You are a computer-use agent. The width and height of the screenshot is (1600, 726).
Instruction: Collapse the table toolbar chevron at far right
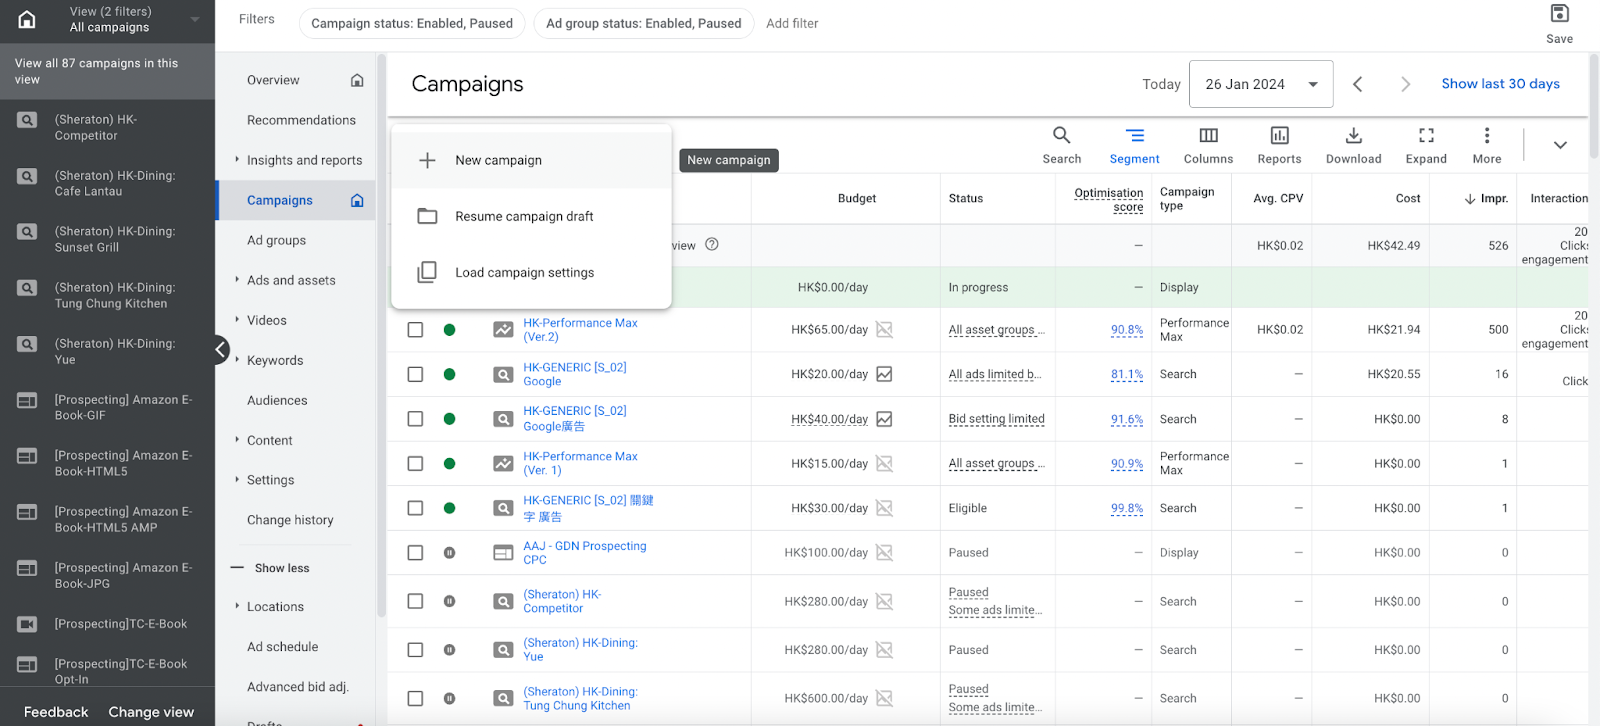pyautogui.click(x=1559, y=145)
